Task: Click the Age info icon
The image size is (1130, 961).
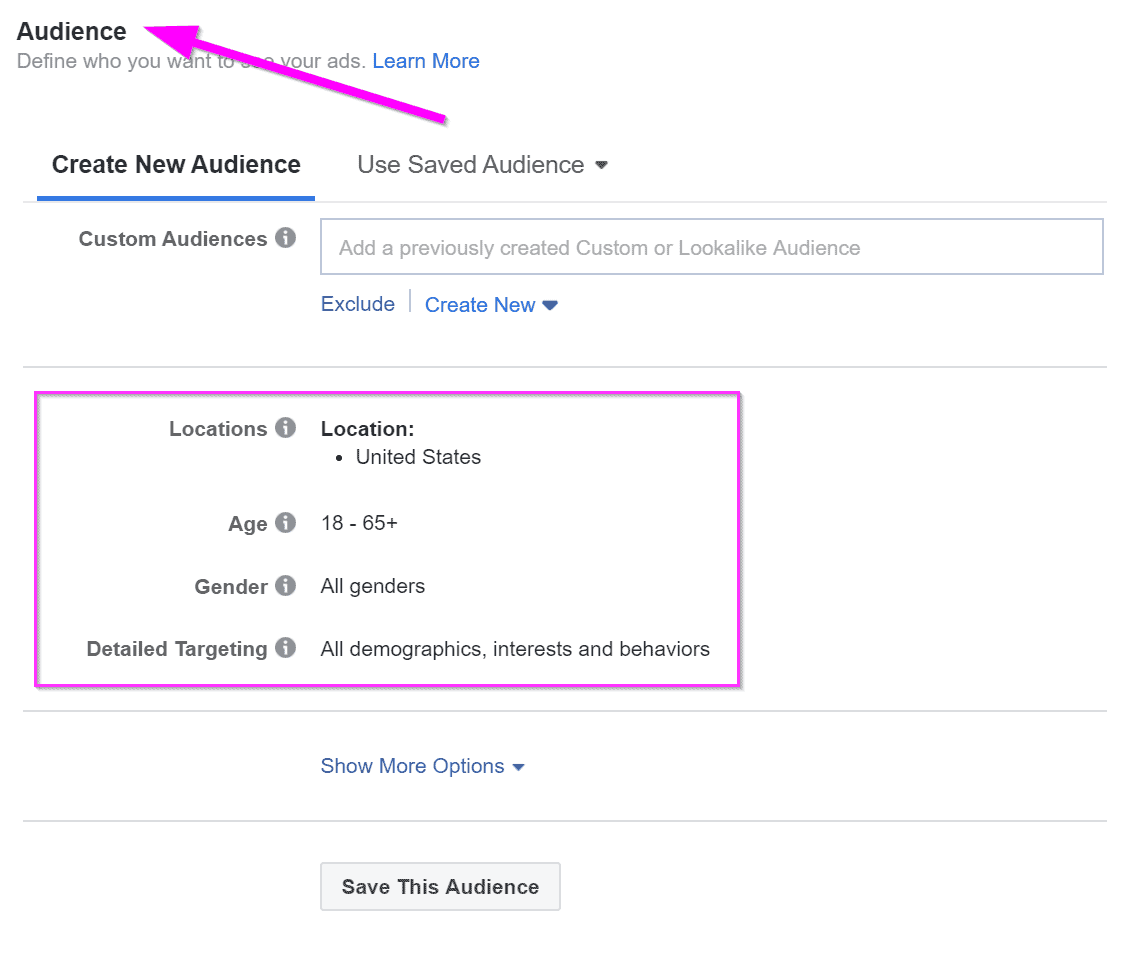Action: coord(288,522)
